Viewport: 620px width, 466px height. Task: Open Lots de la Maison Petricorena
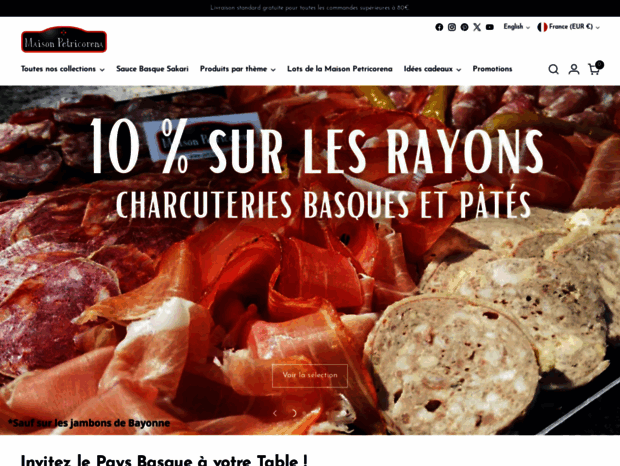pyautogui.click(x=340, y=69)
